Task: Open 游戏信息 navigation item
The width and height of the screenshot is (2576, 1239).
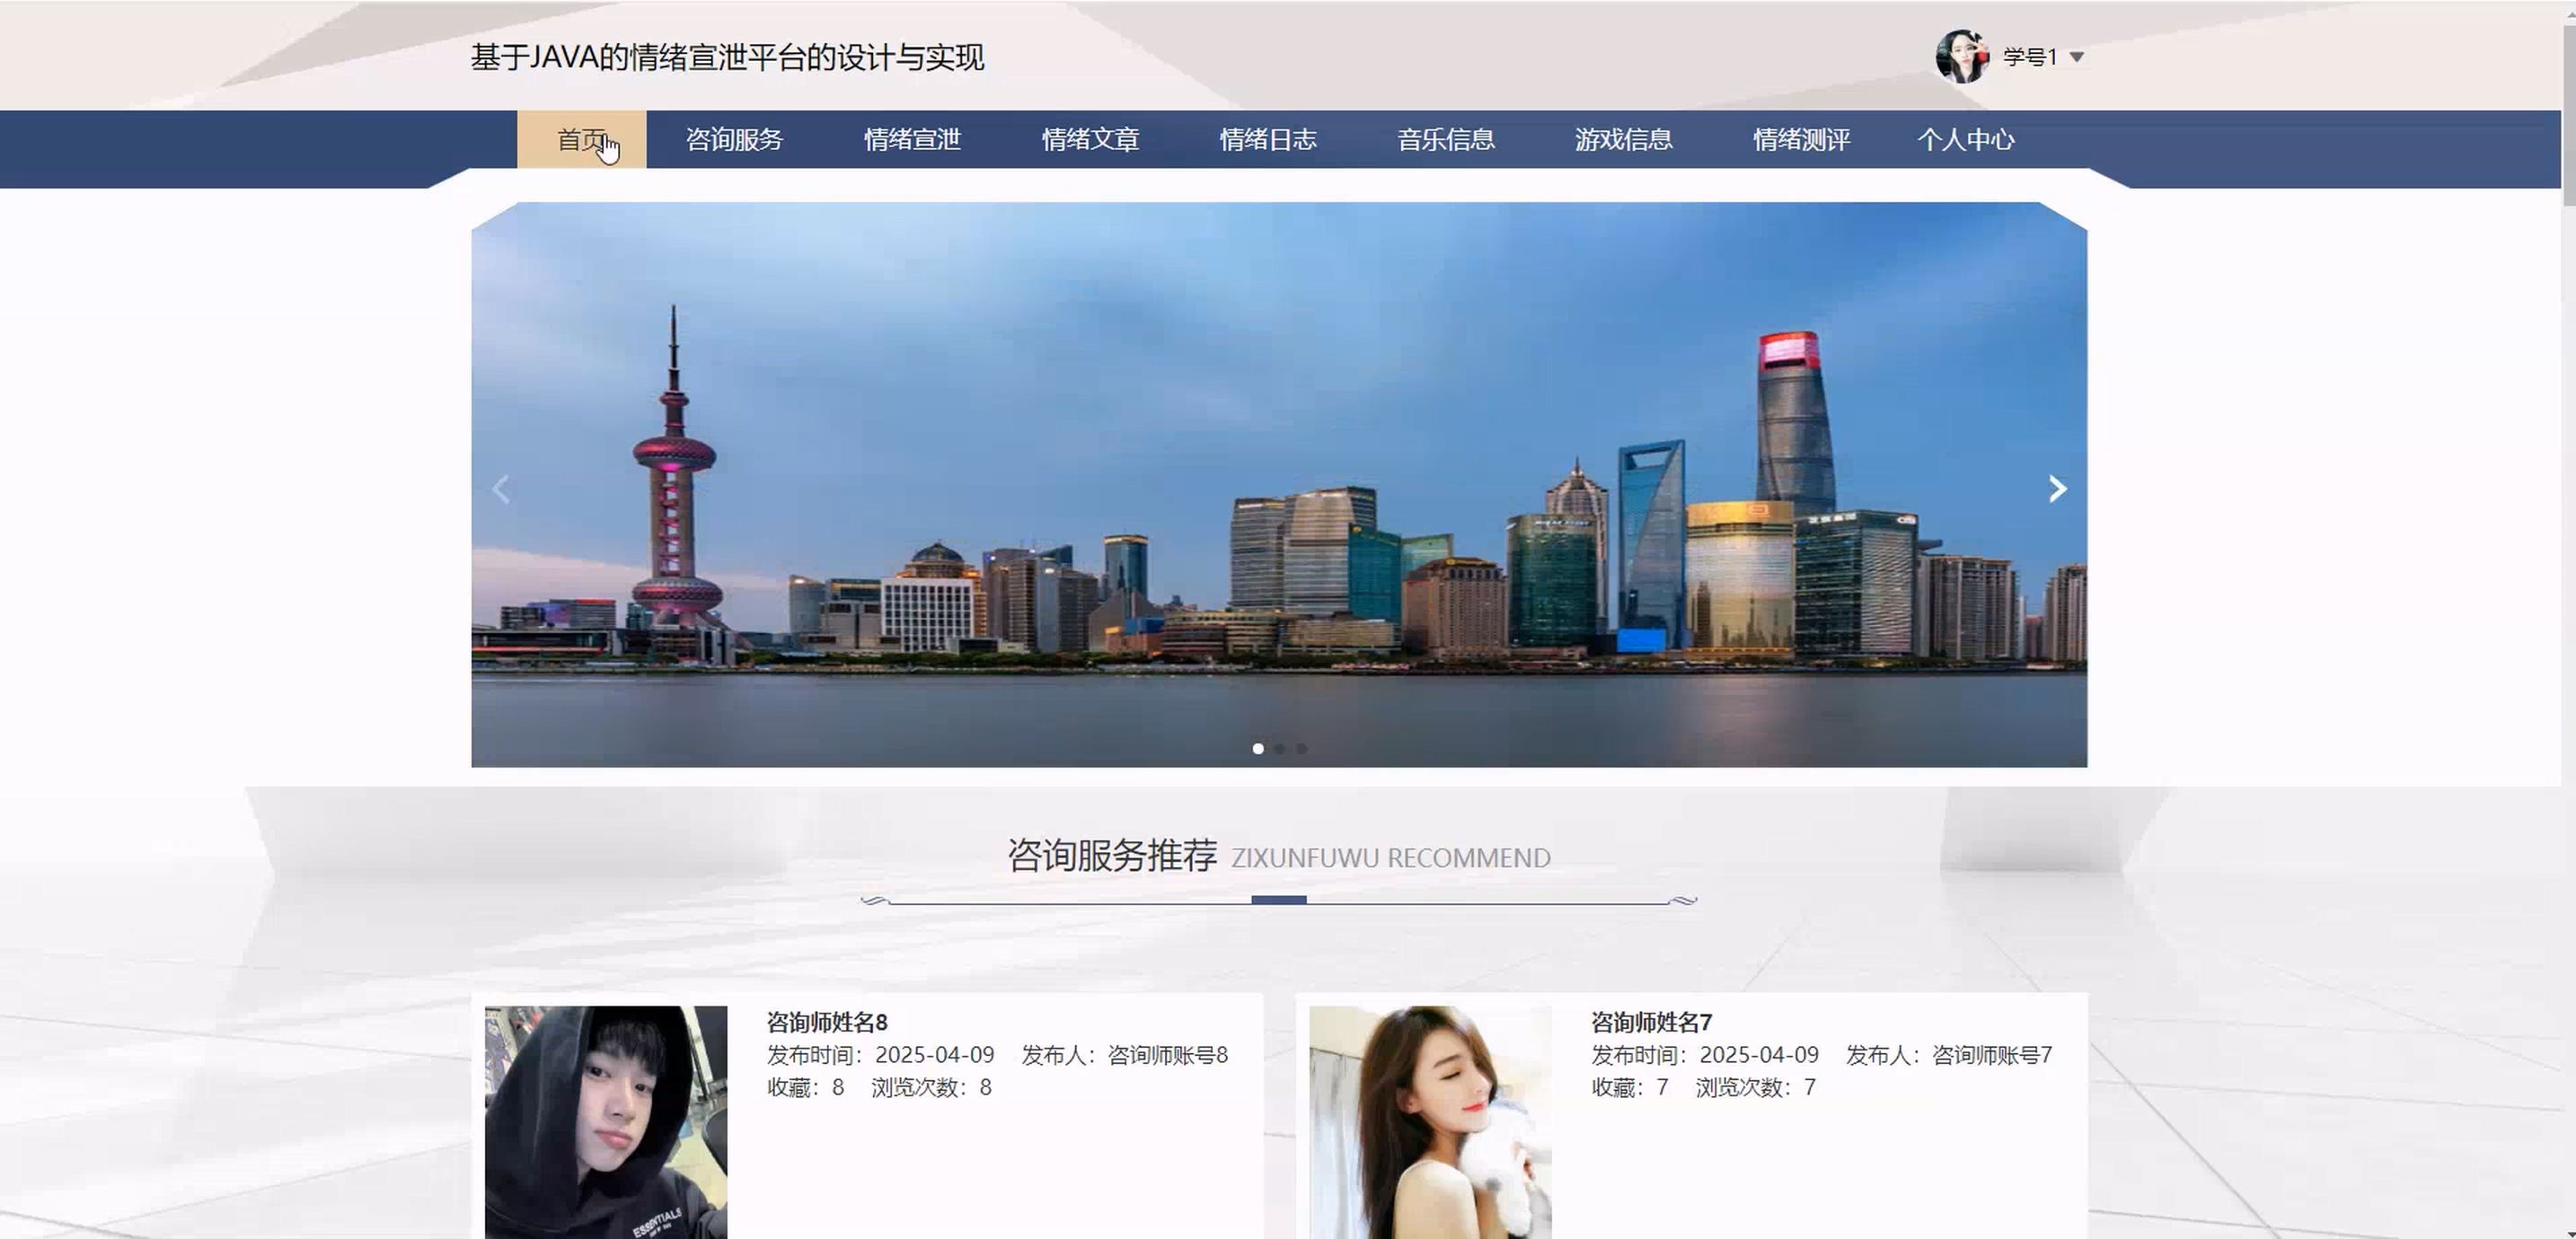Action: pyautogui.click(x=1623, y=140)
